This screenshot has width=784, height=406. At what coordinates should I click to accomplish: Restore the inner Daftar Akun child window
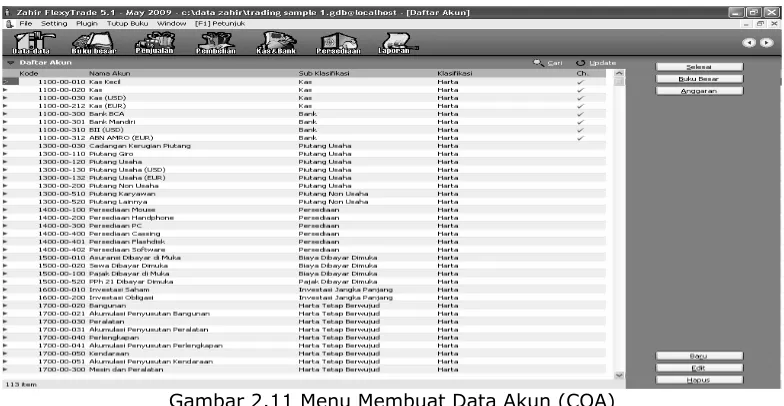760,24
